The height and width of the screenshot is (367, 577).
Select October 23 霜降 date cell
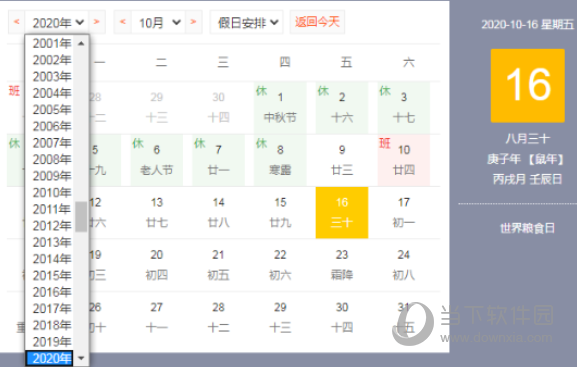point(342,265)
